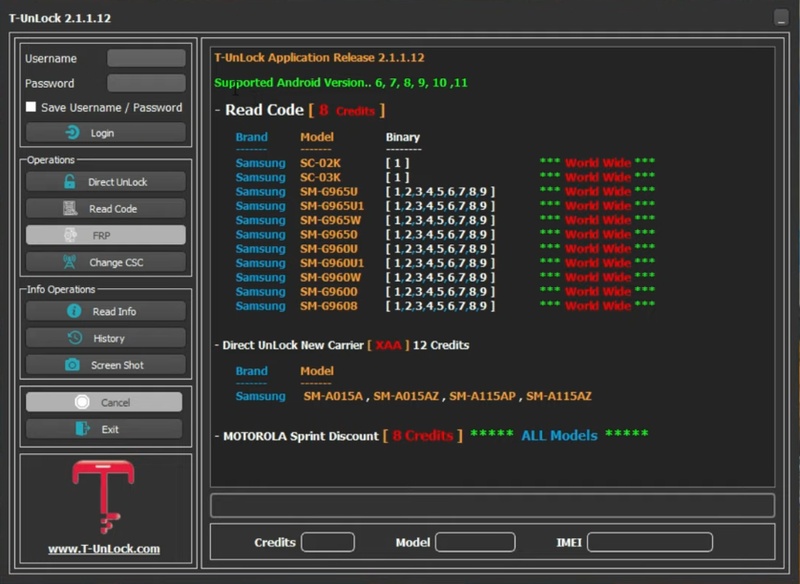
Task: Click the Username input field
Action: pyautogui.click(x=146, y=58)
